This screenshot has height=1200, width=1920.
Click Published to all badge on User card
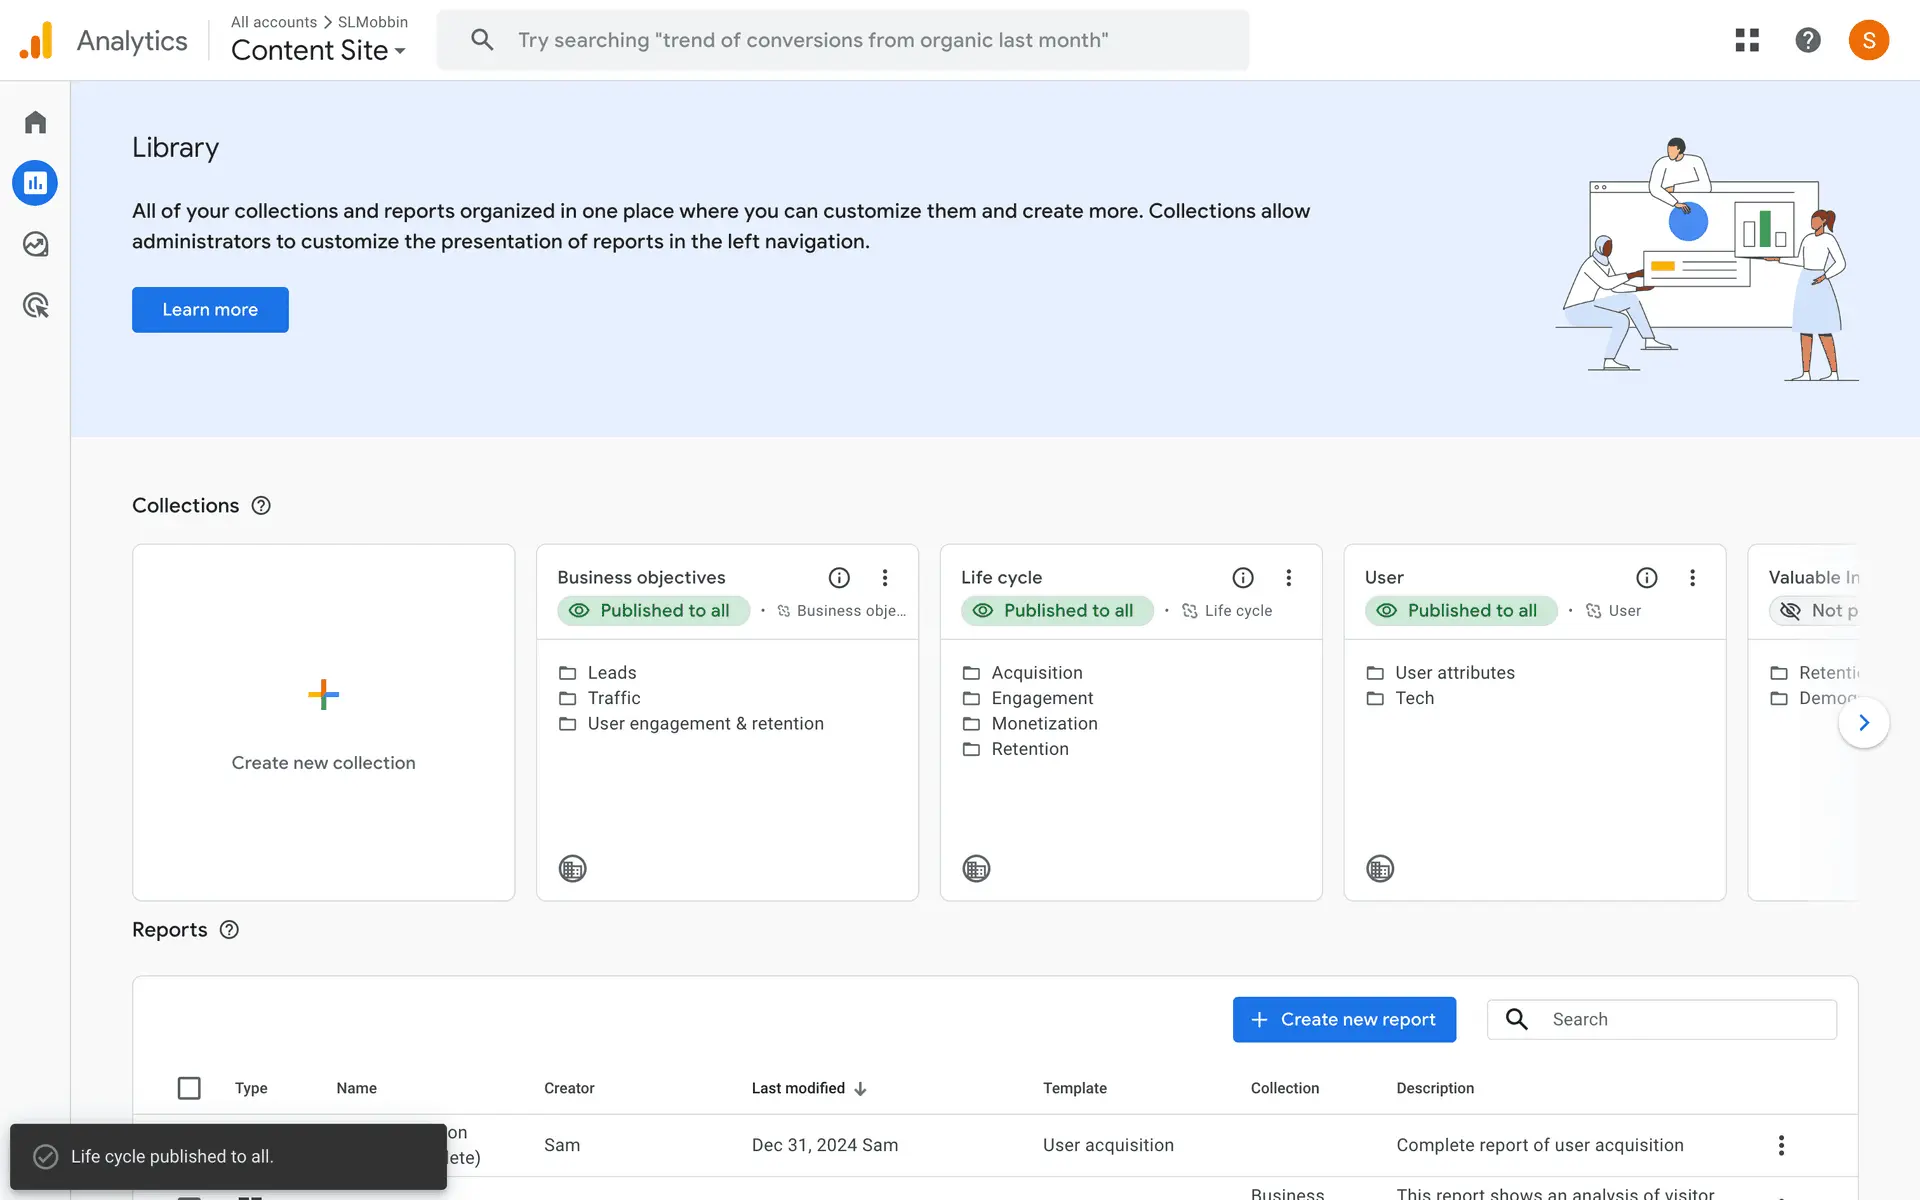click(x=1459, y=611)
